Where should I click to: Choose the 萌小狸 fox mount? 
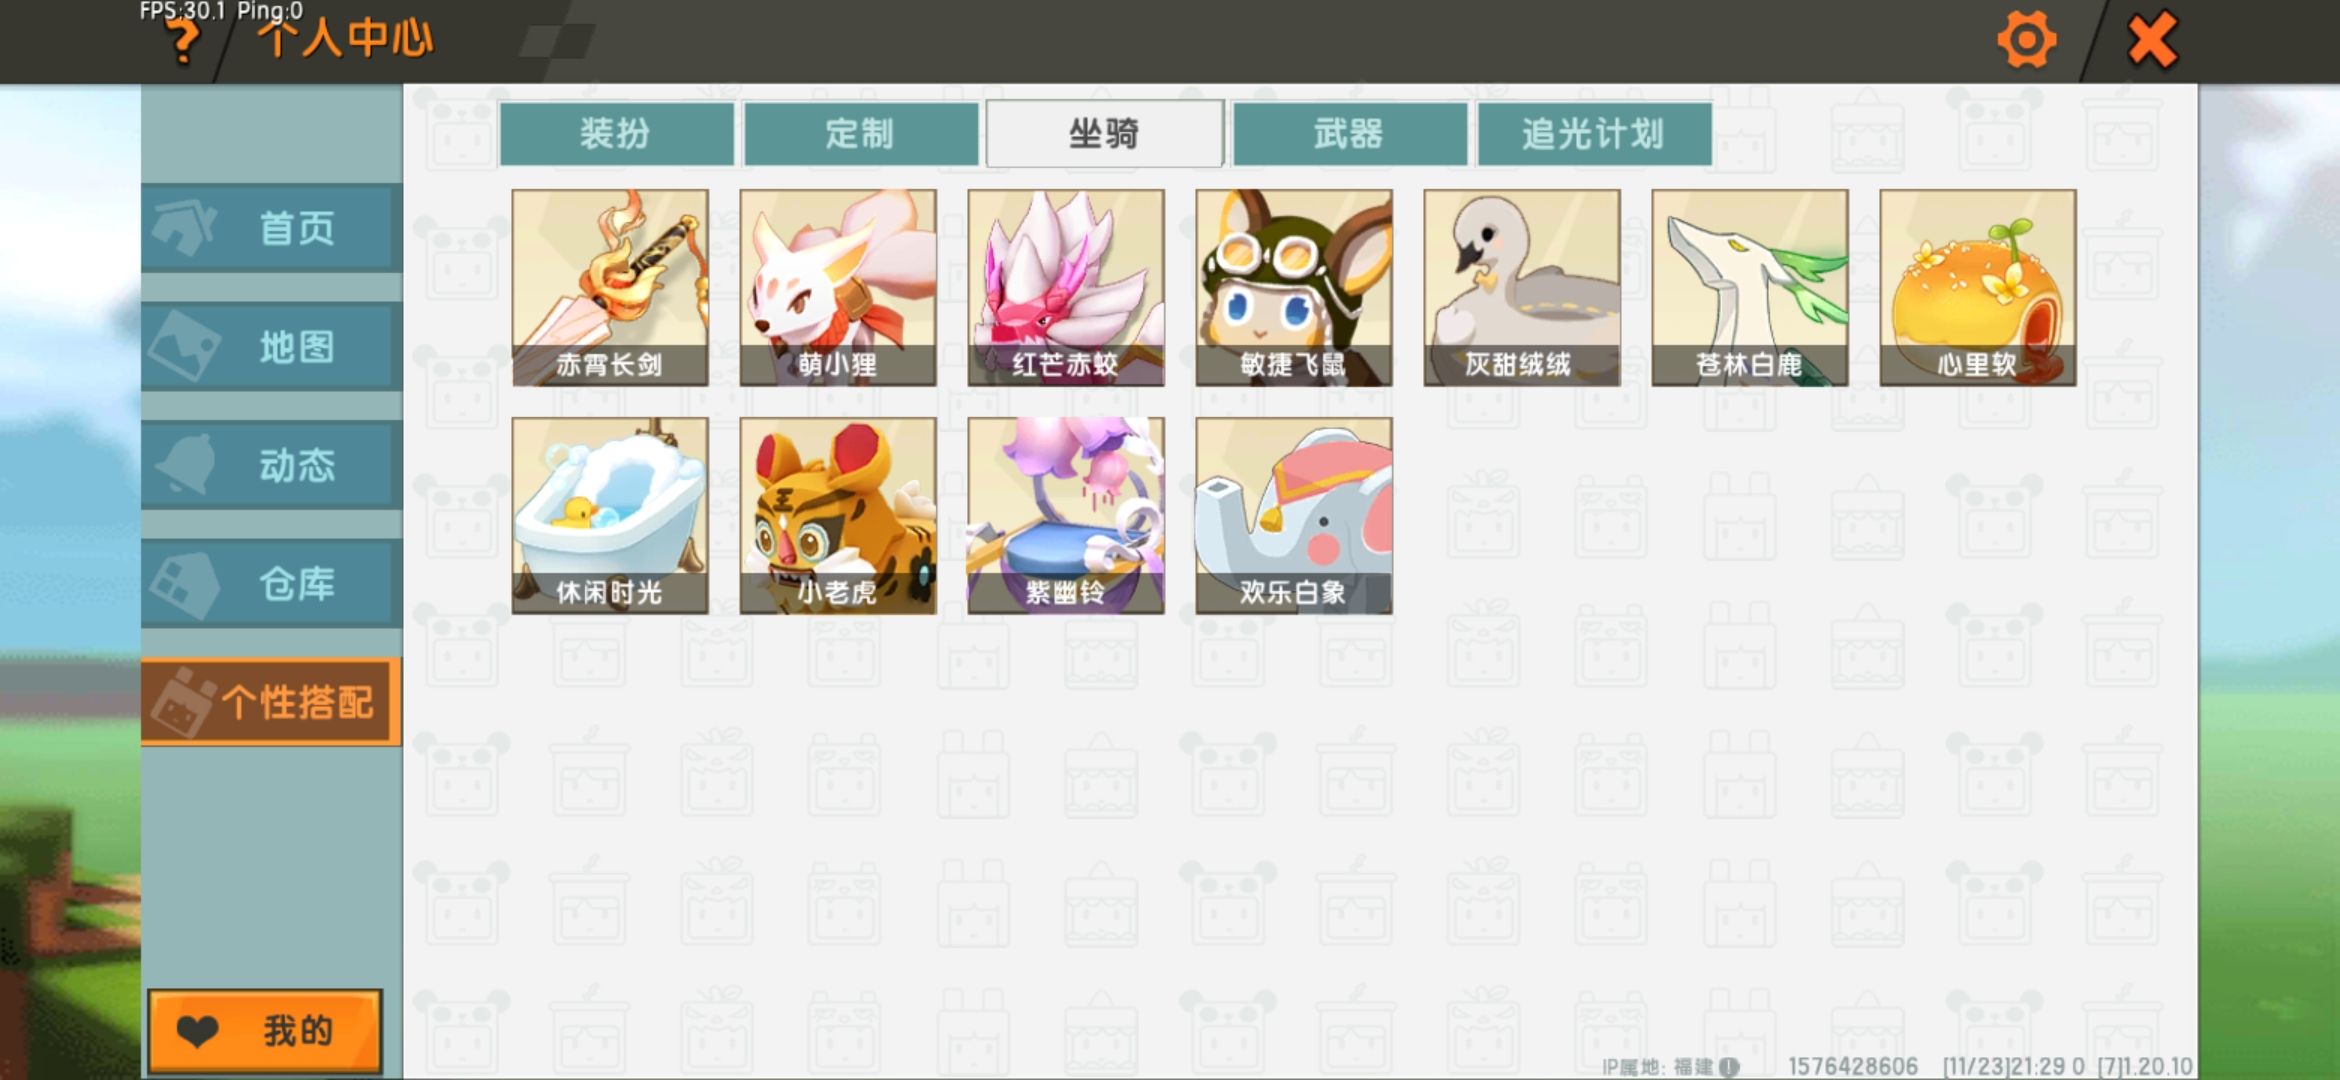point(838,287)
